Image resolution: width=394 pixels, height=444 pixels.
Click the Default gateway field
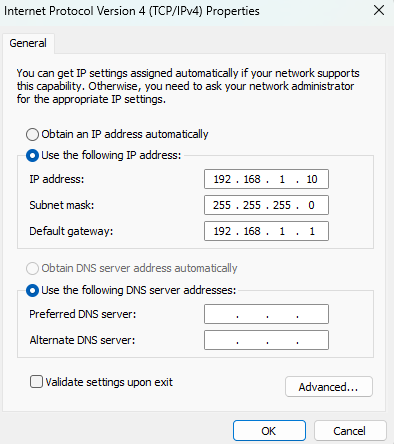[266, 231]
